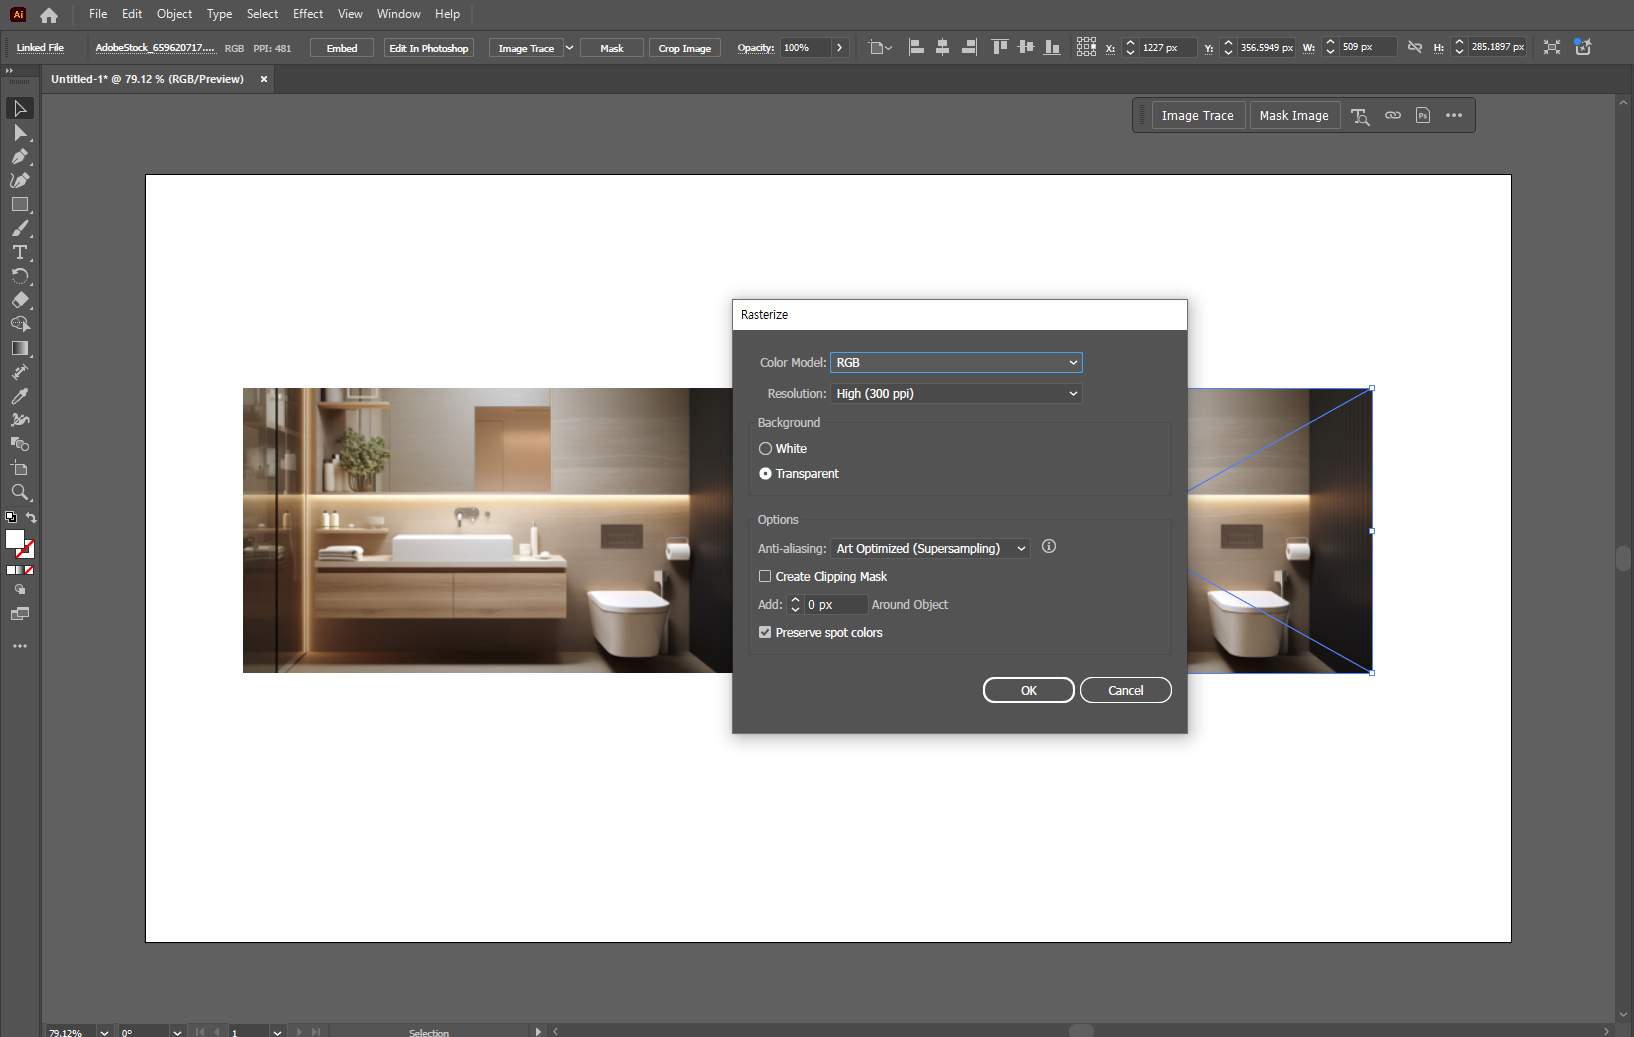This screenshot has height=1037, width=1634.
Task: Click OK in Rasterize dialog
Action: (1029, 691)
